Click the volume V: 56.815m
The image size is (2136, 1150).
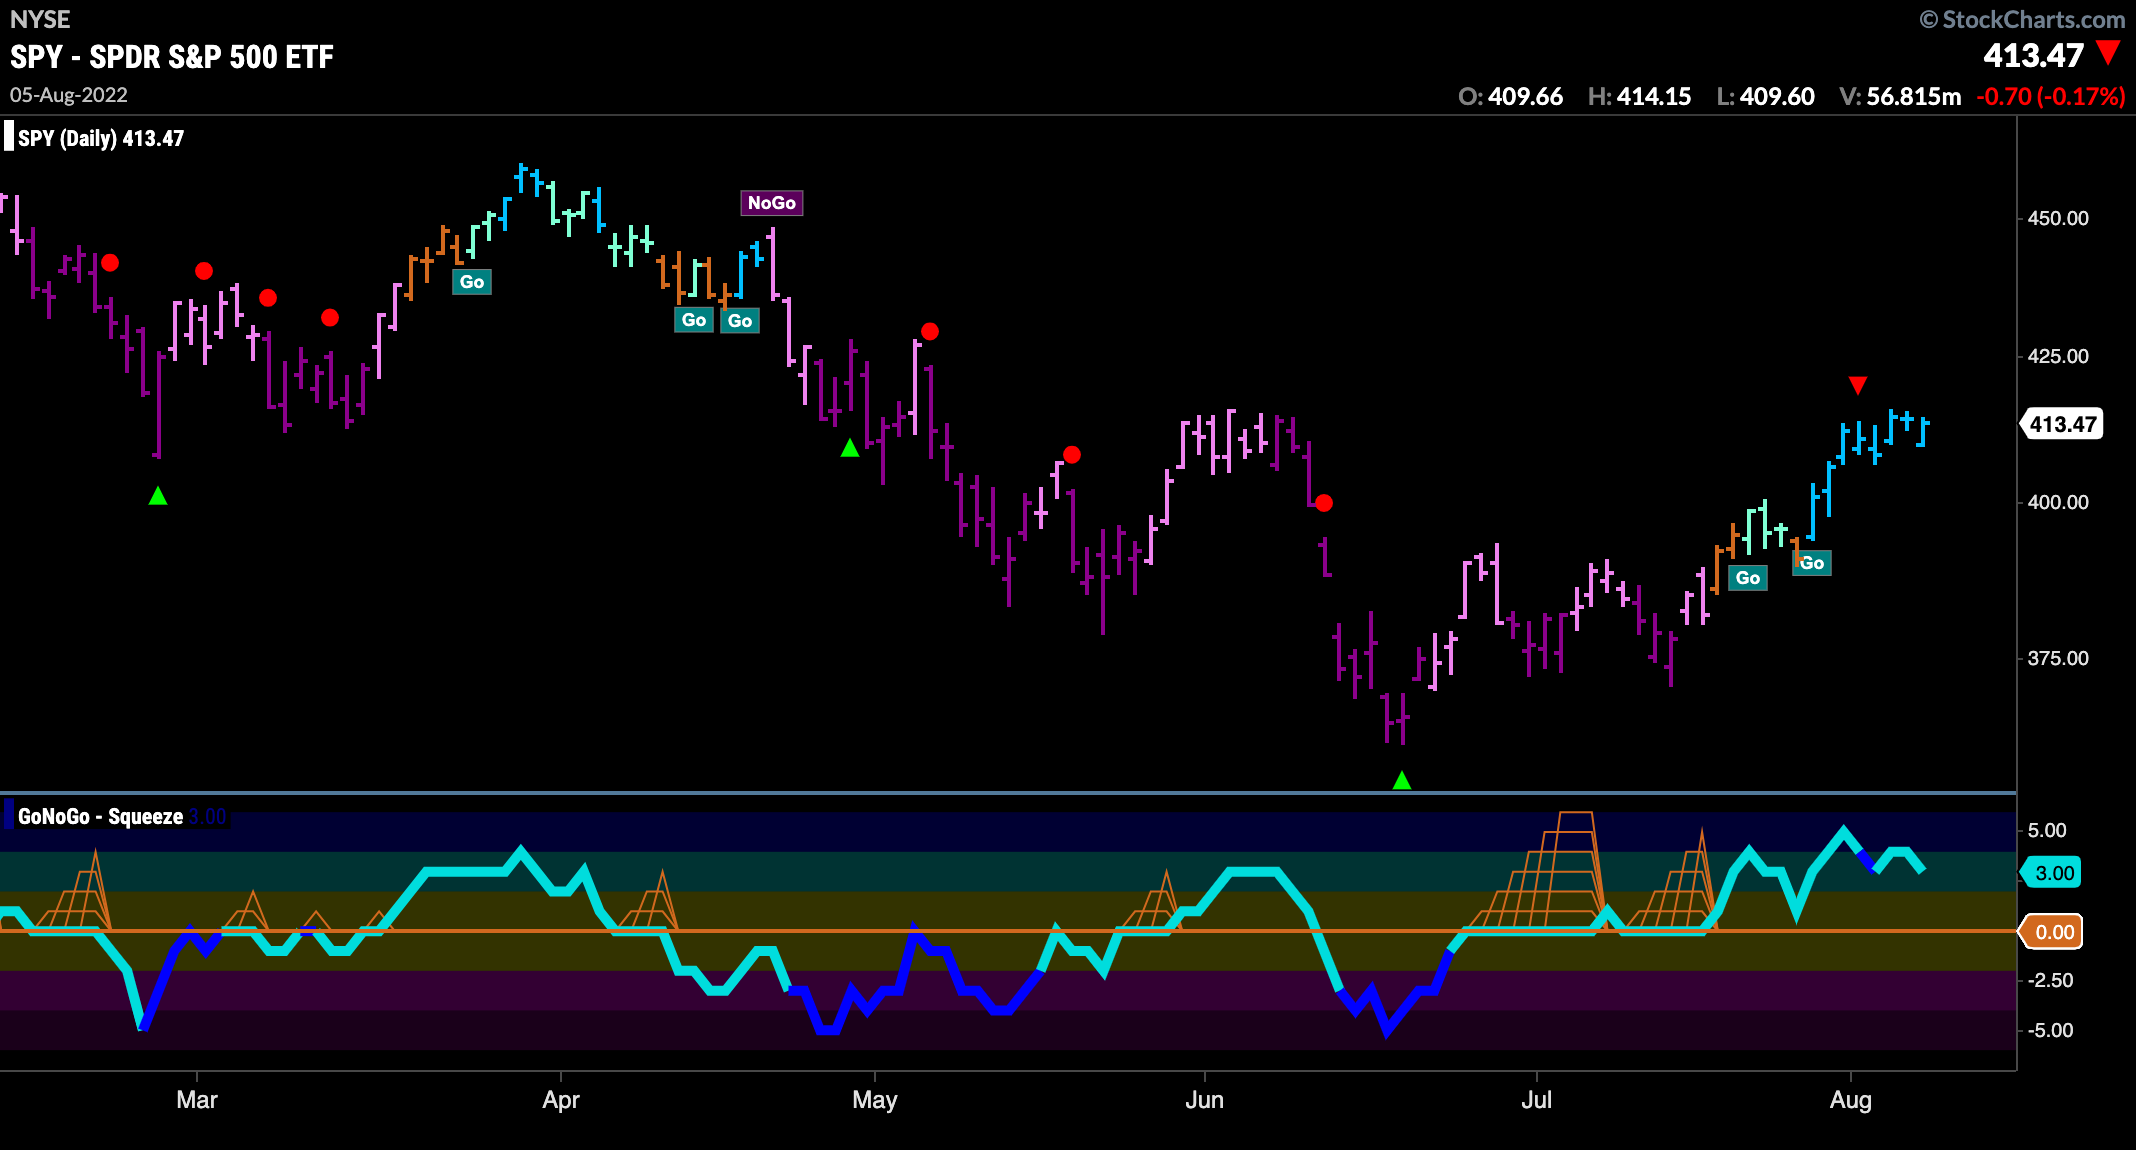pos(1900,96)
